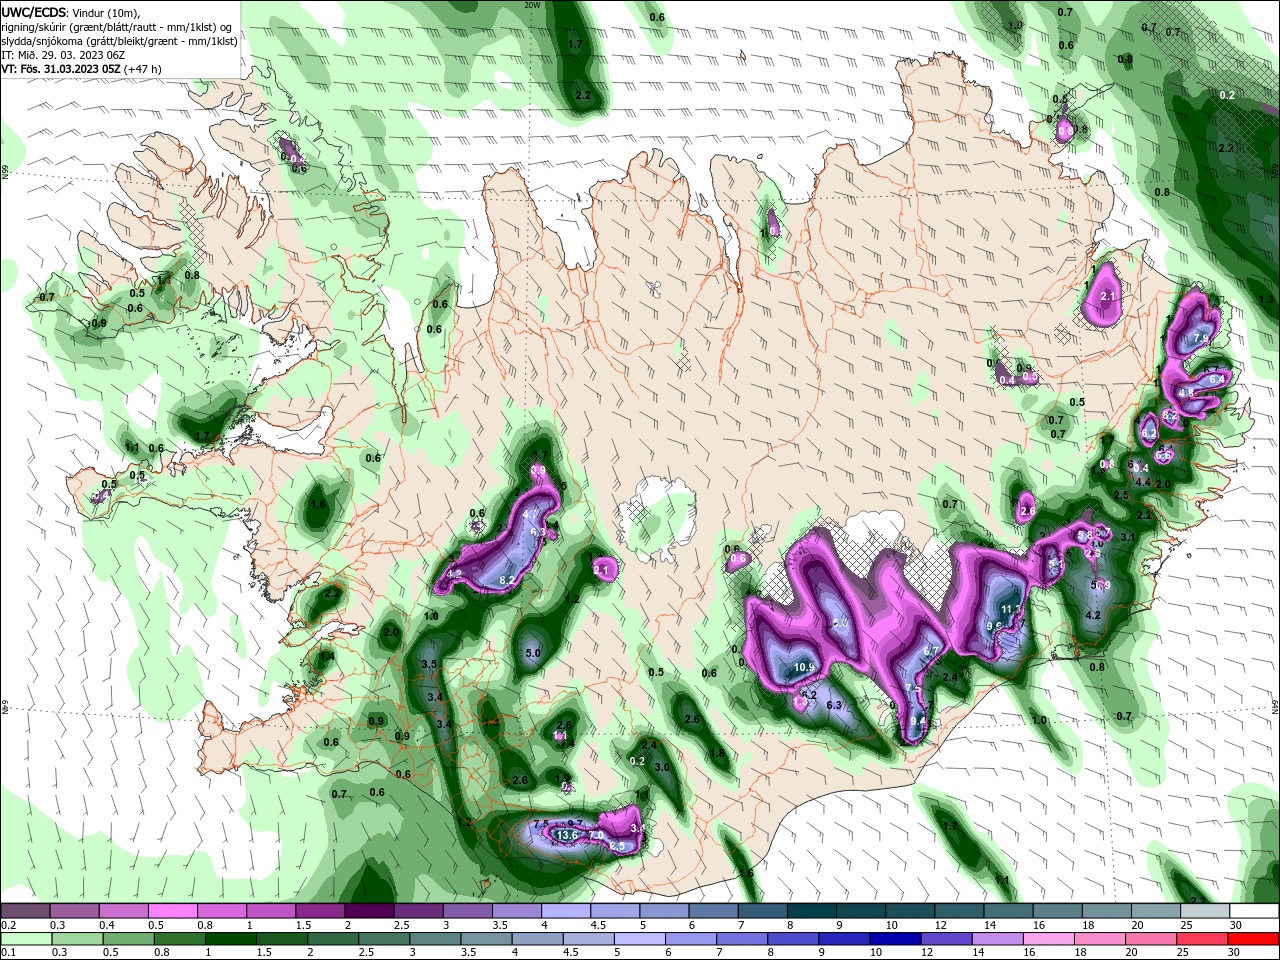
Task: Click upper legend swatch between 9 and 10
Action: tap(860, 911)
